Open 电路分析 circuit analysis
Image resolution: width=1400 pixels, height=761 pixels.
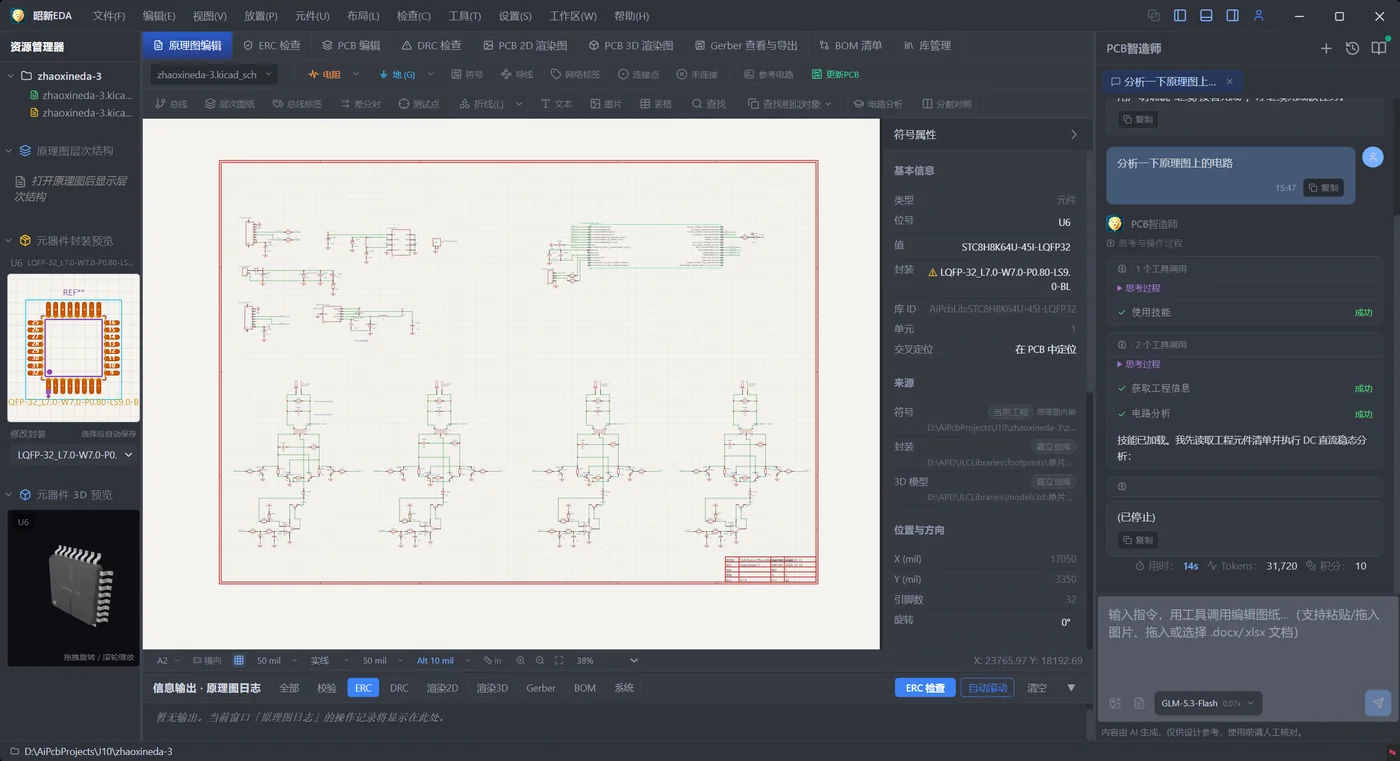tap(877, 104)
